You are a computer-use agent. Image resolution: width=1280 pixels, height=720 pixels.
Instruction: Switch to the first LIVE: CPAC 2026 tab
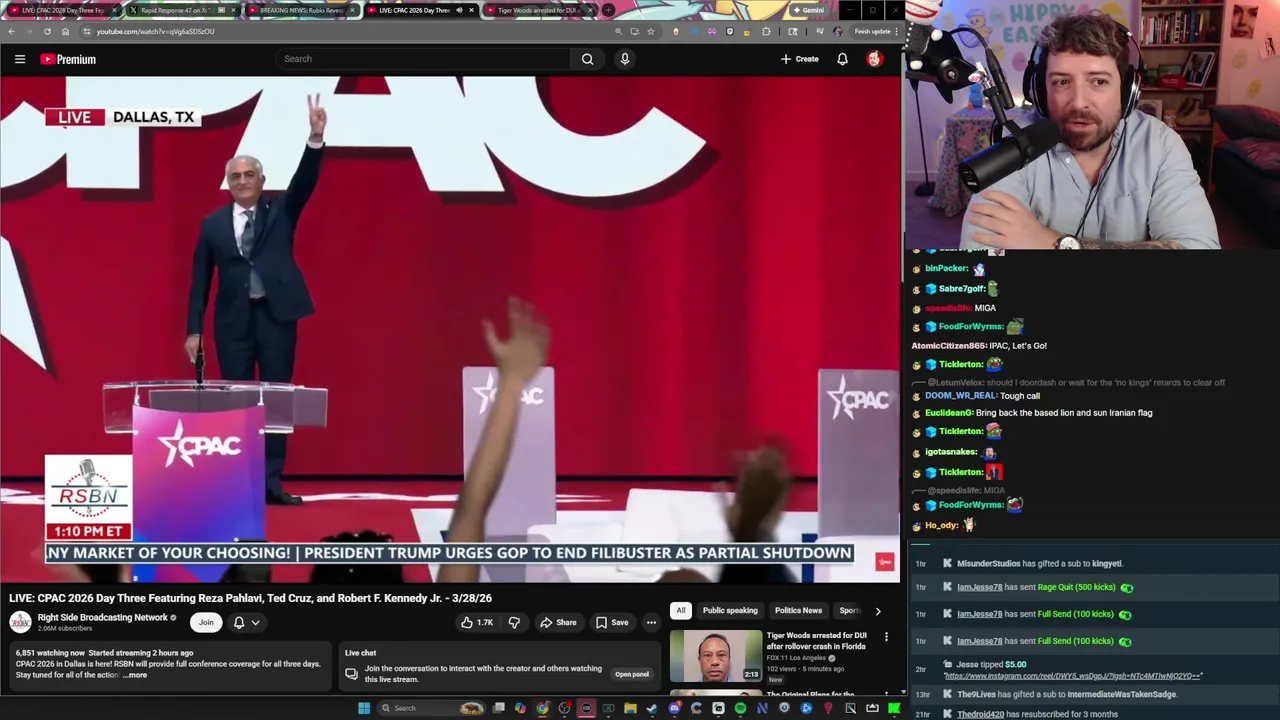coord(62,10)
